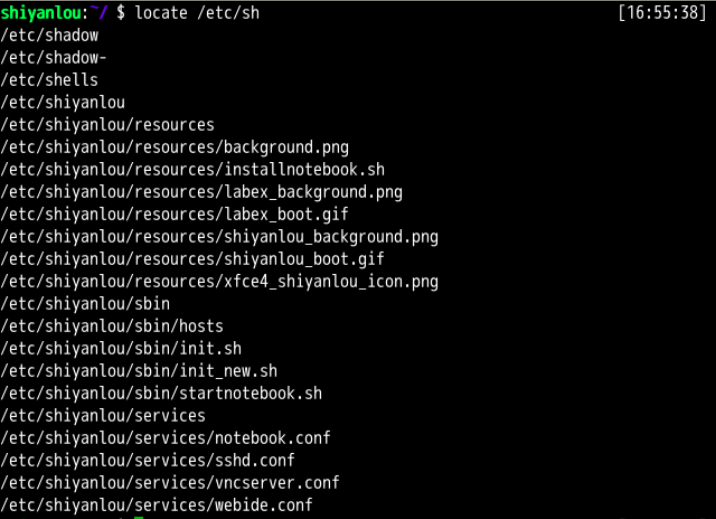Click the /etc/shiyanlou/resources directory line
This screenshot has width=716, height=519.
click(x=108, y=125)
